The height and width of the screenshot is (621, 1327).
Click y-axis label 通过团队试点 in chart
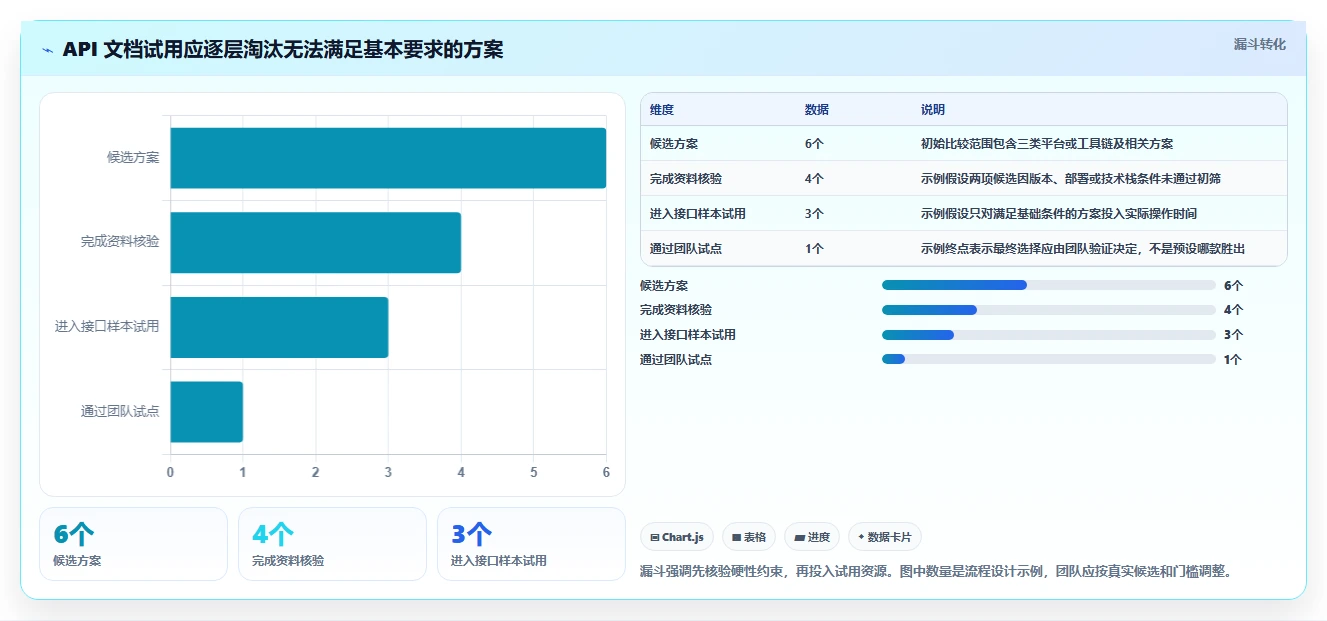click(x=120, y=411)
